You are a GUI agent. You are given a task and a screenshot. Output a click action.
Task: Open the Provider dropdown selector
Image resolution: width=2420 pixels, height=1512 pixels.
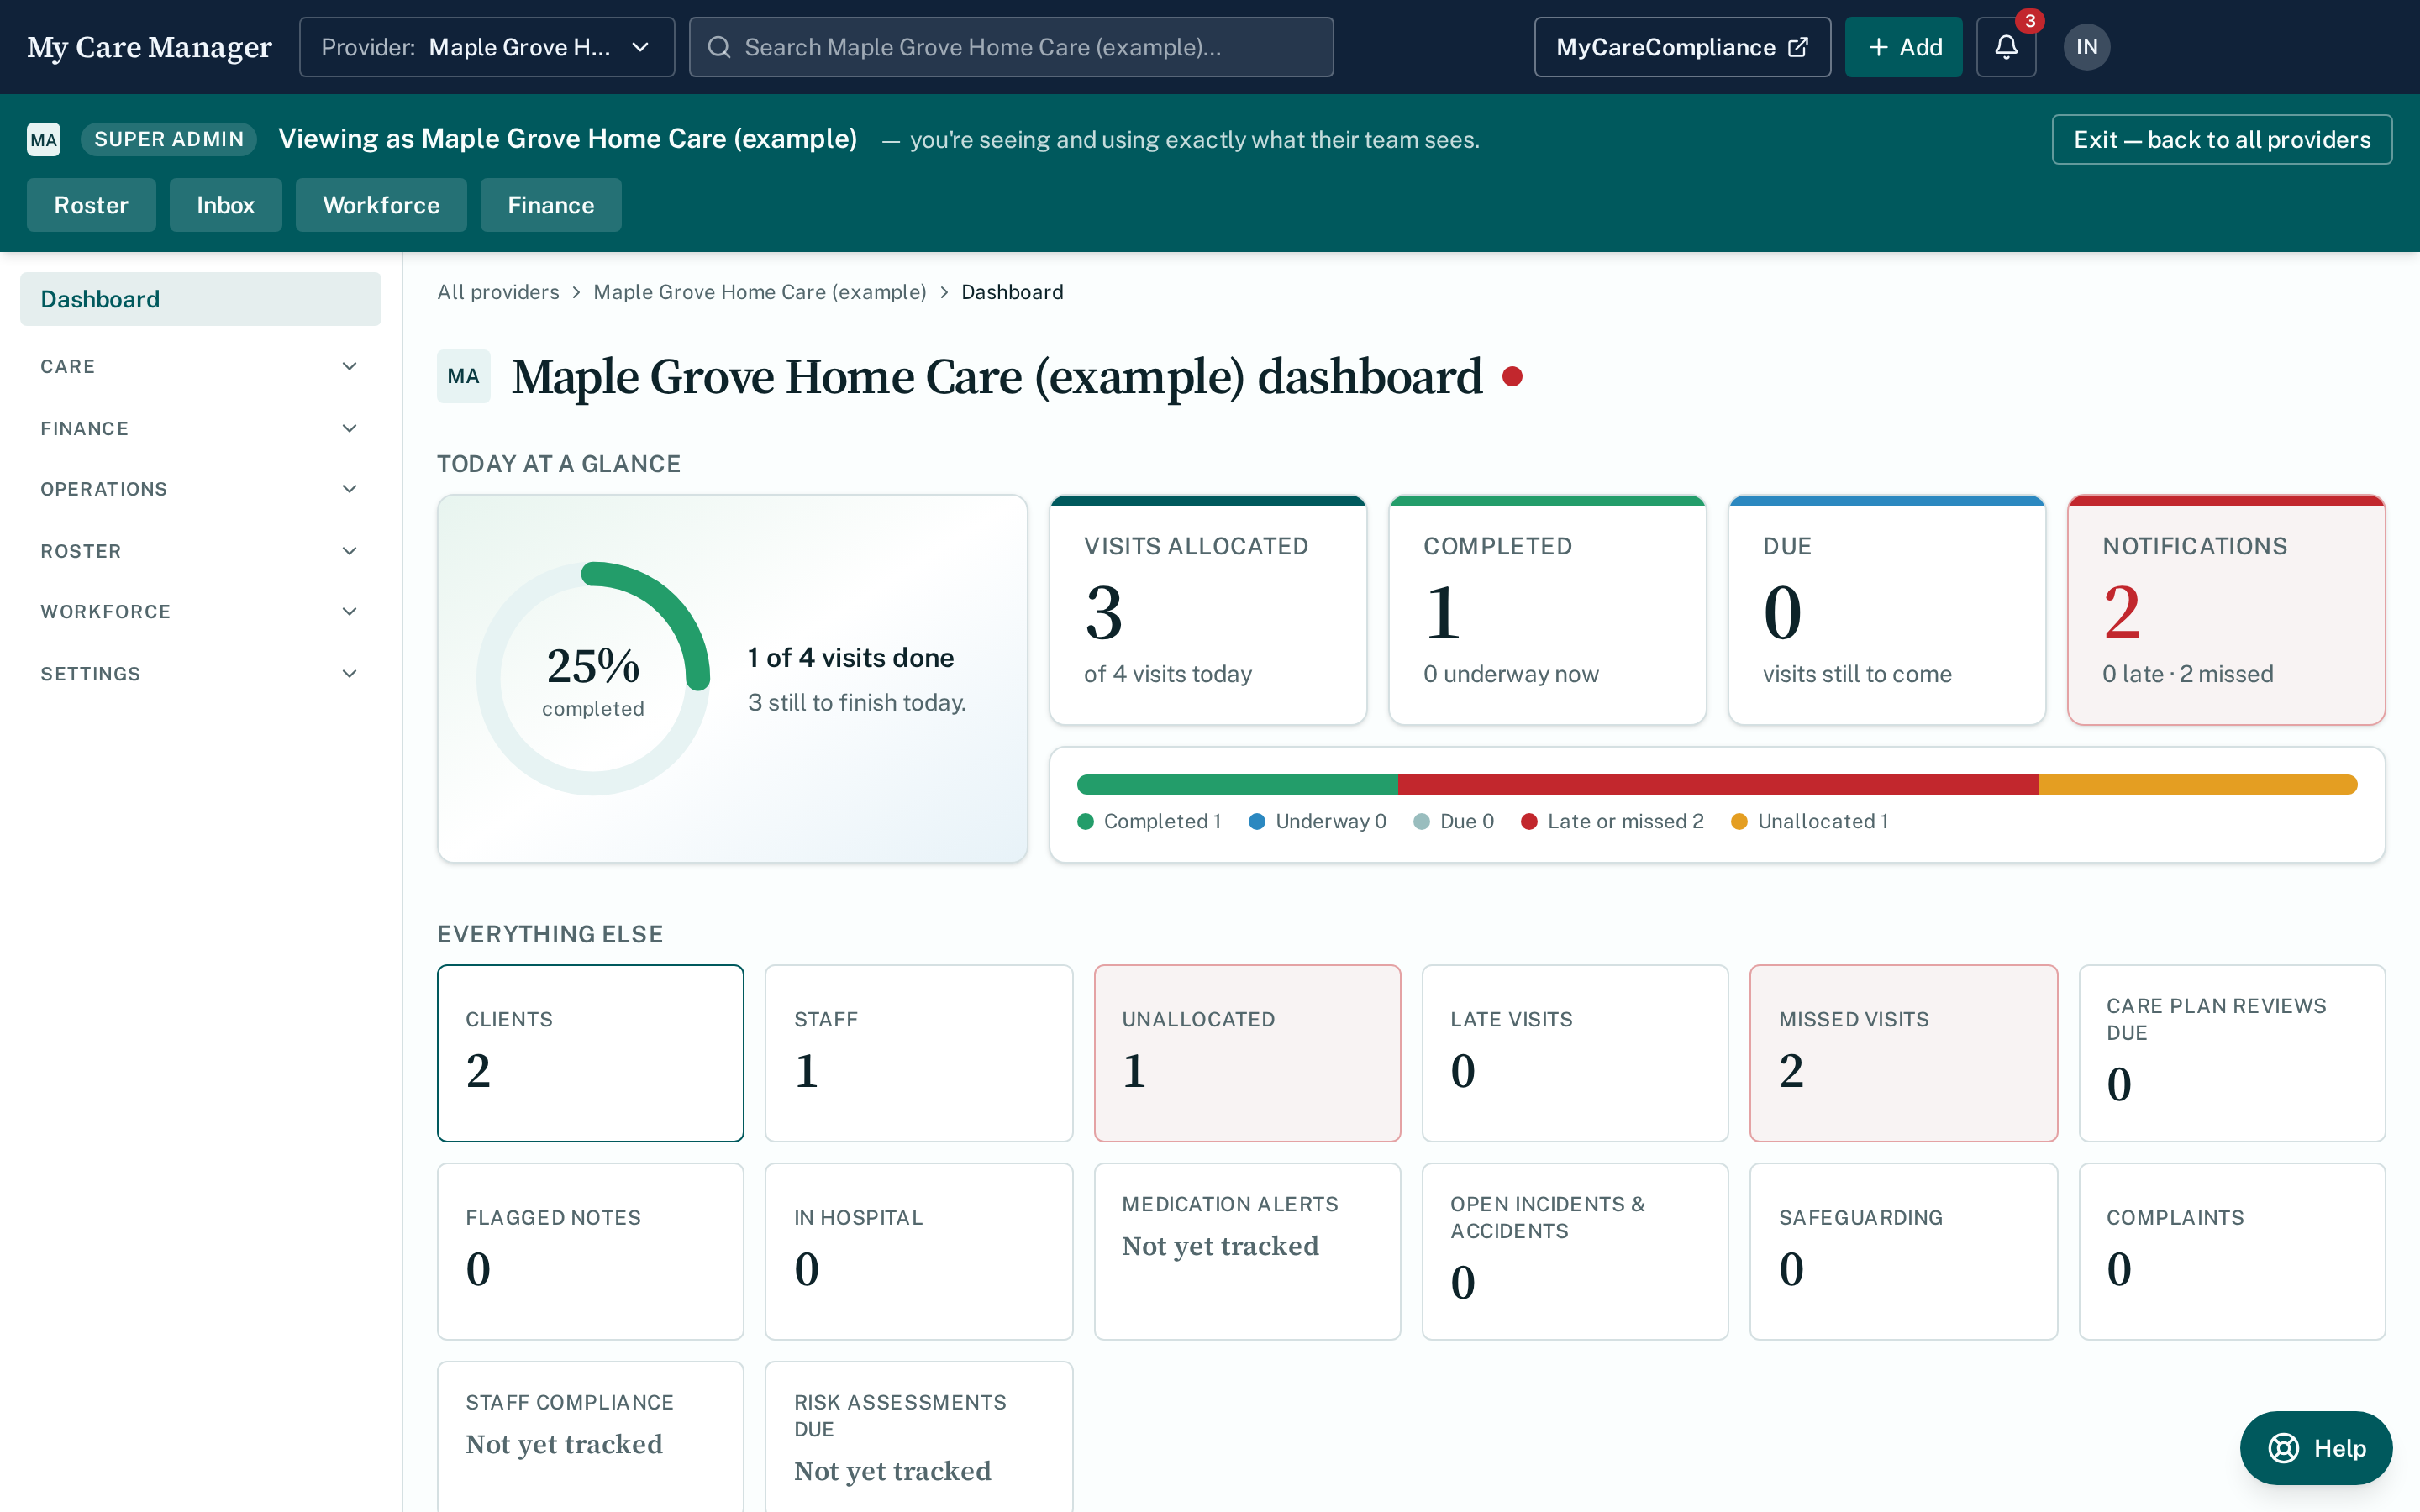[x=487, y=47]
